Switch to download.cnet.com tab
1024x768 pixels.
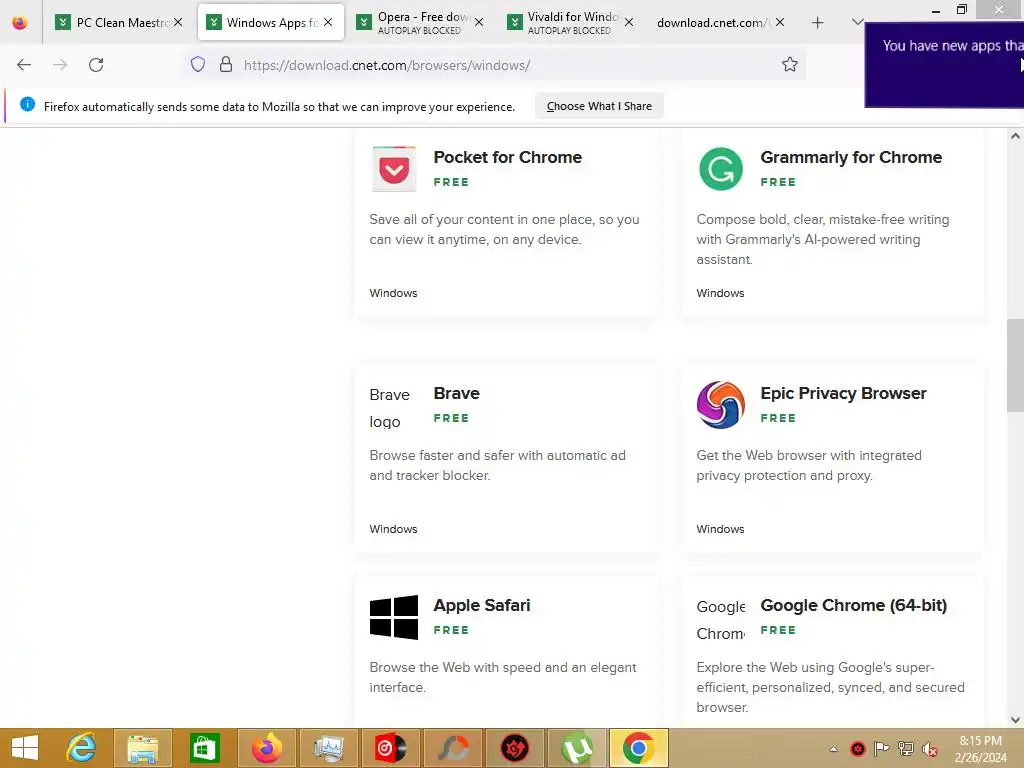click(x=712, y=23)
